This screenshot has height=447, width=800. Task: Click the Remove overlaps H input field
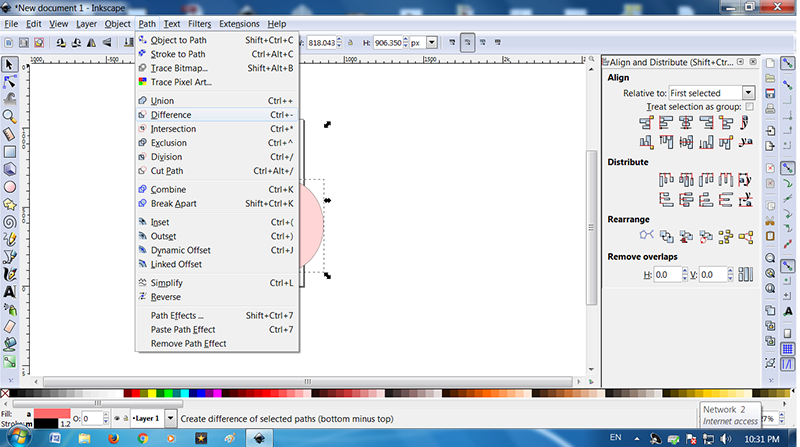pyautogui.click(x=667, y=275)
